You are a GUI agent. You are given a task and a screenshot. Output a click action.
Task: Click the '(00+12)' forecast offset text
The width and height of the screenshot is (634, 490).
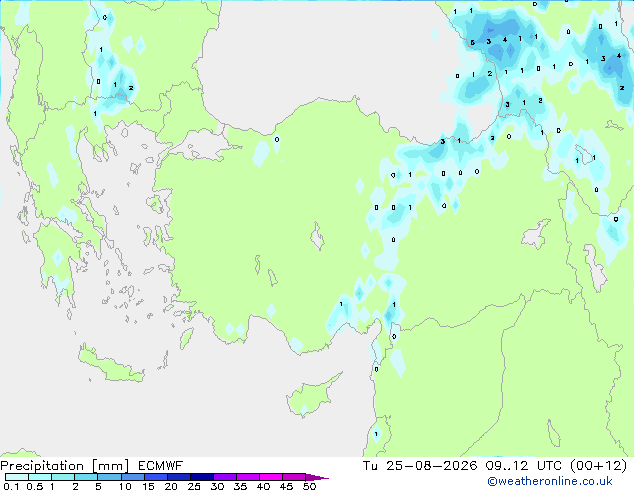coord(598,466)
